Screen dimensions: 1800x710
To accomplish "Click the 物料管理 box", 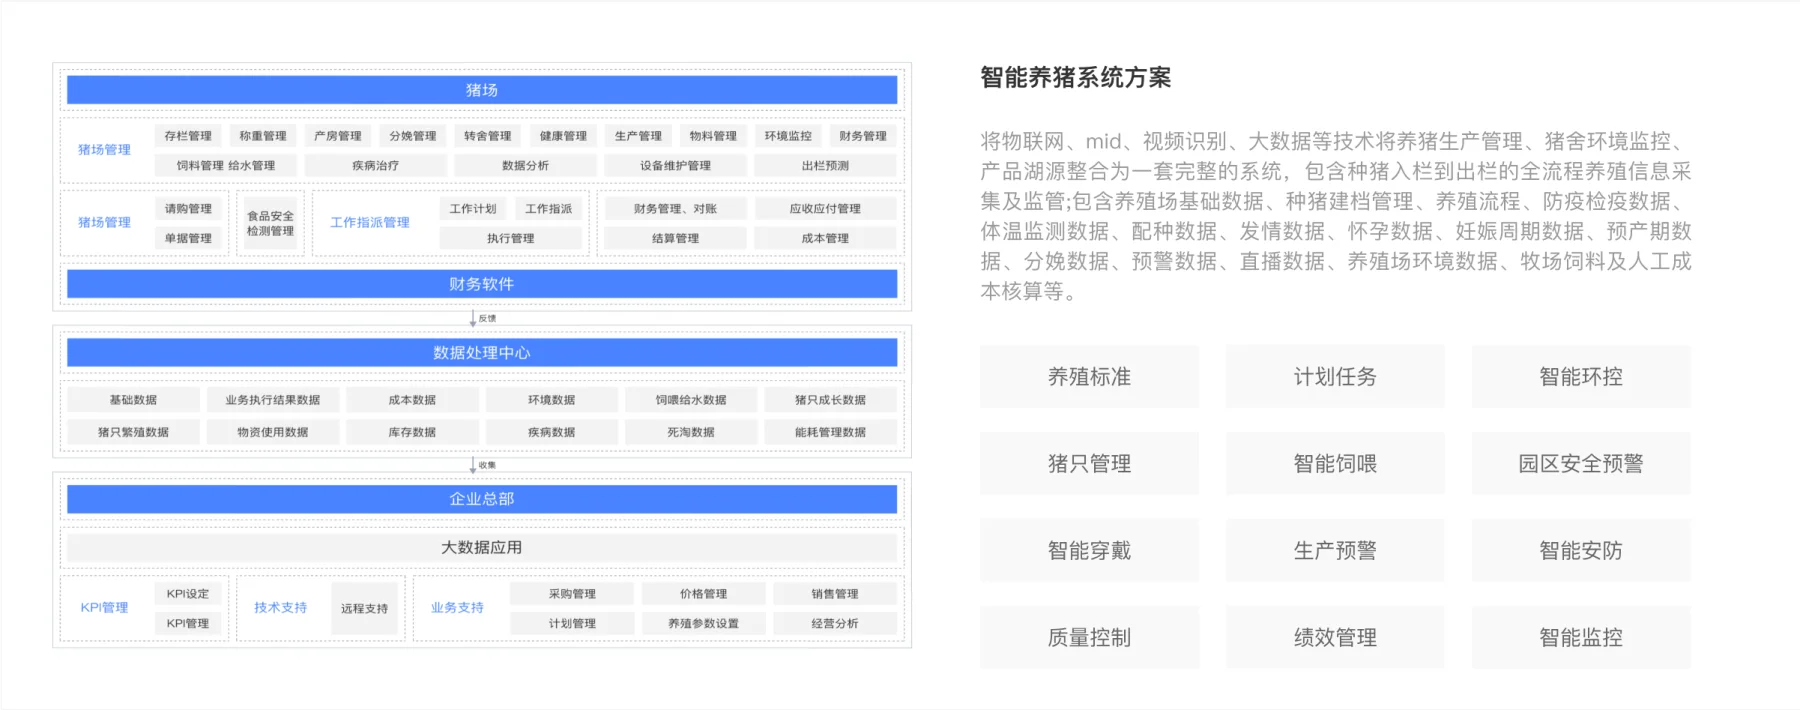I will [x=713, y=136].
